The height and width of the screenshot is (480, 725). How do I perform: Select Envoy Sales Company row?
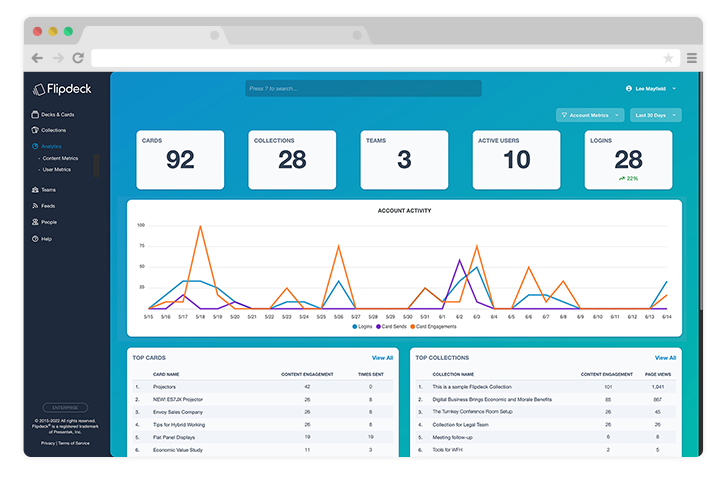point(263,412)
